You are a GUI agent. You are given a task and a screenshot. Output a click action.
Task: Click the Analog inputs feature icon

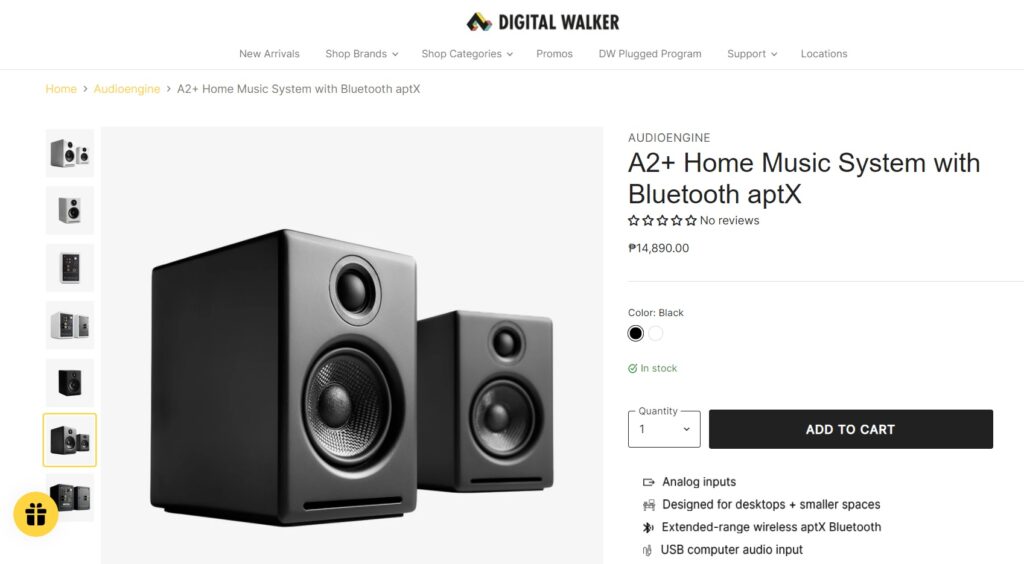coord(648,482)
